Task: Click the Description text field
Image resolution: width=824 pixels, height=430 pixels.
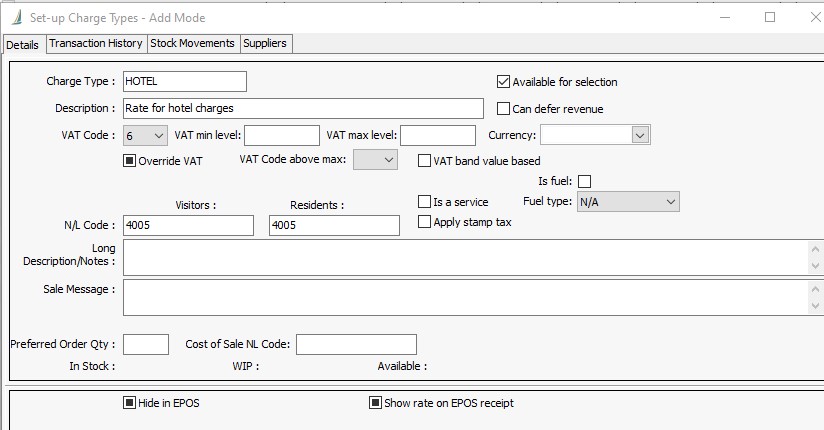Action: point(301,108)
